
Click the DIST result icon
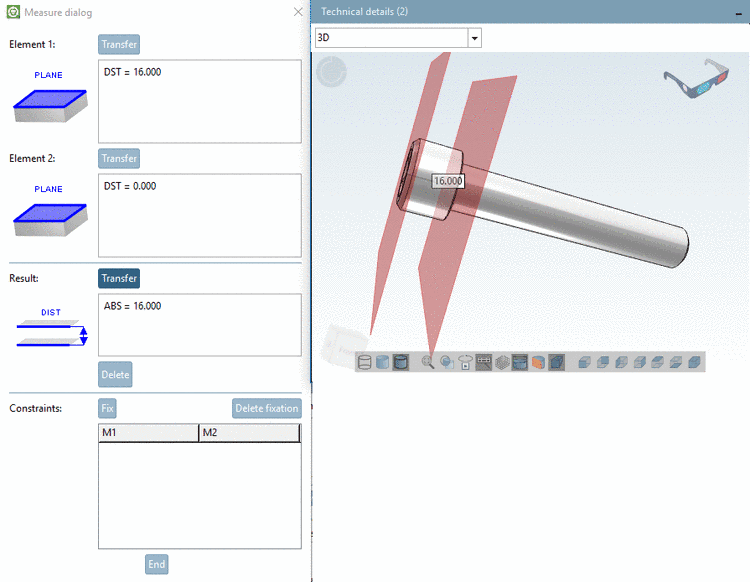click(x=51, y=332)
